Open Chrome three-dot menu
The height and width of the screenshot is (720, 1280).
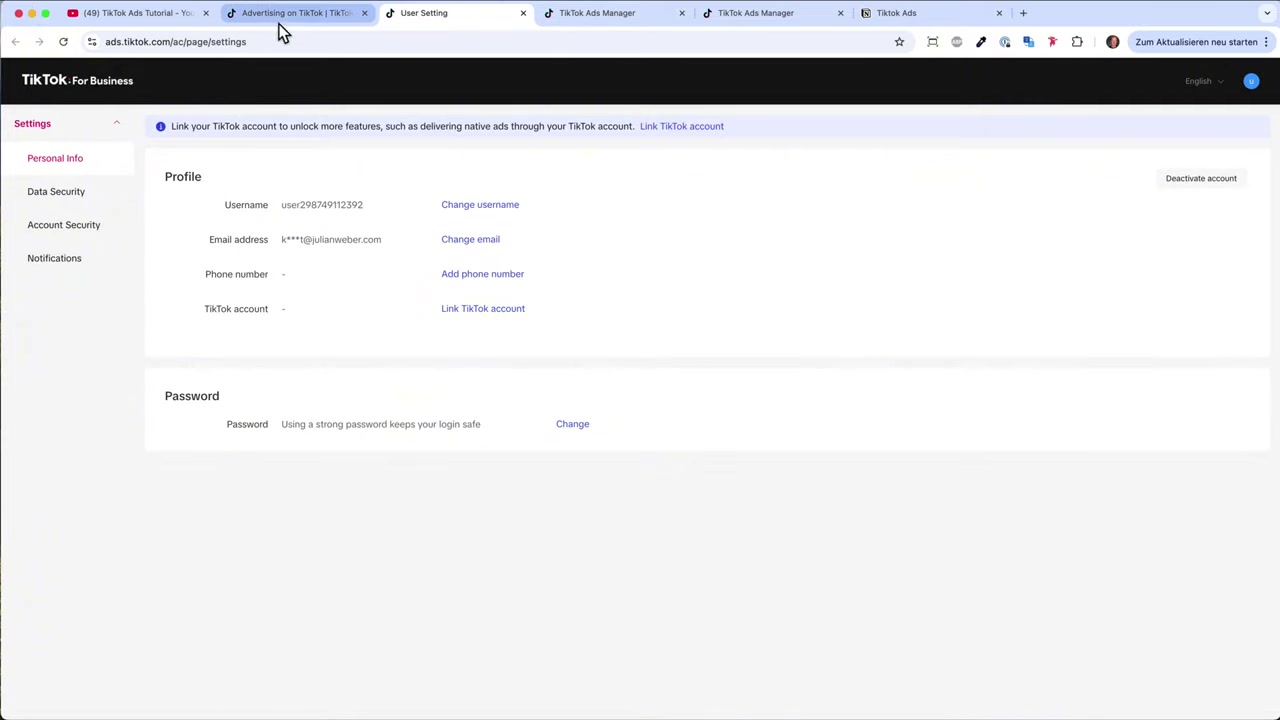(1266, 42)
